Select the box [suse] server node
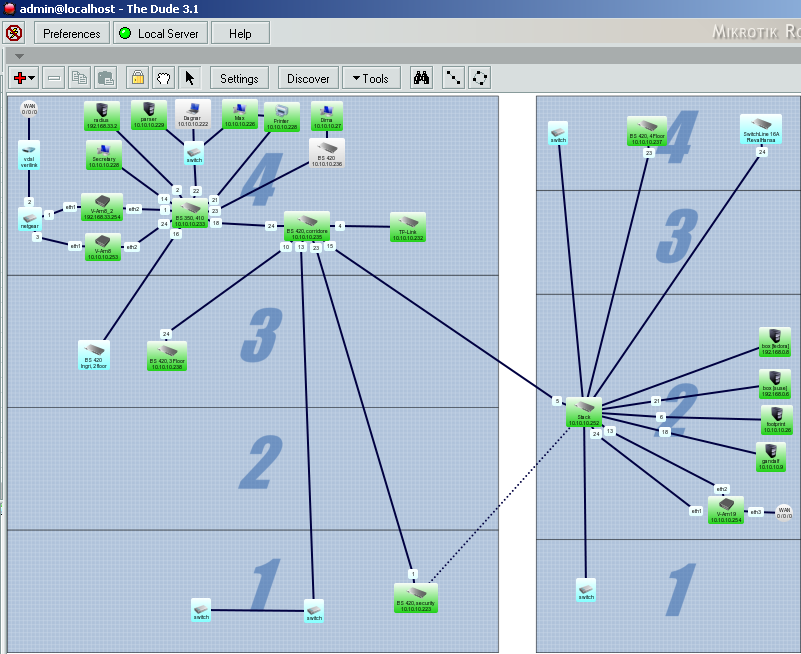 pyautogui.click(x=775, y=384)
